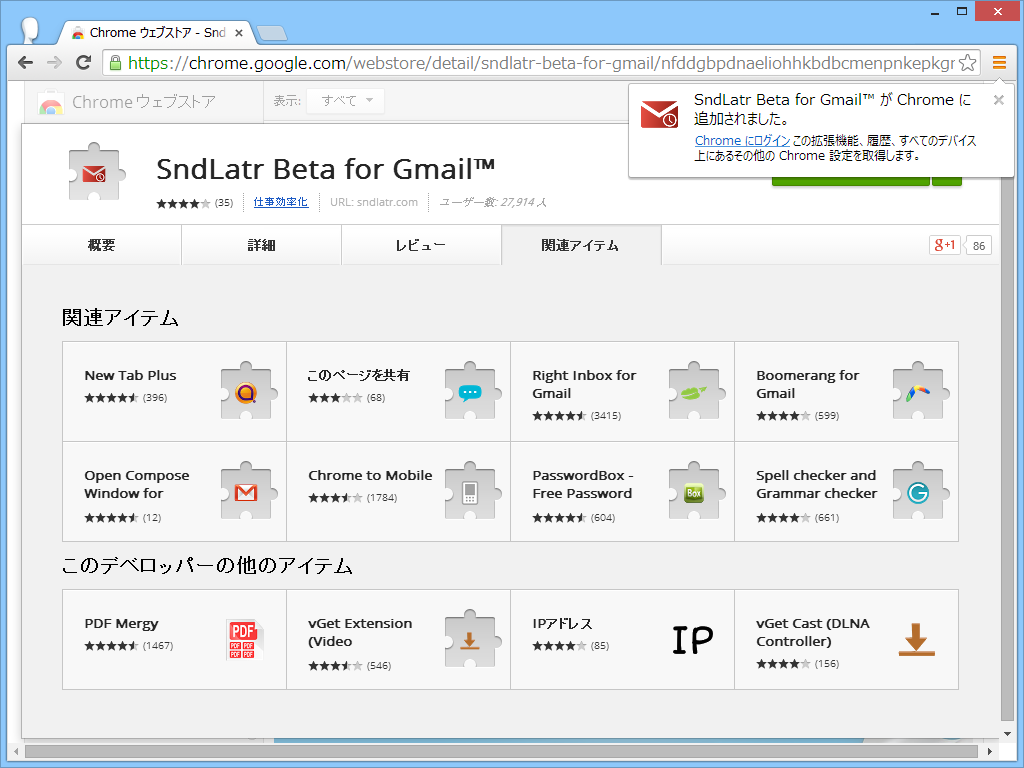Click the Right Inbox for Gmail leaf icon
This screenshot has height=768, width=1024.
[x=695, y=392]
